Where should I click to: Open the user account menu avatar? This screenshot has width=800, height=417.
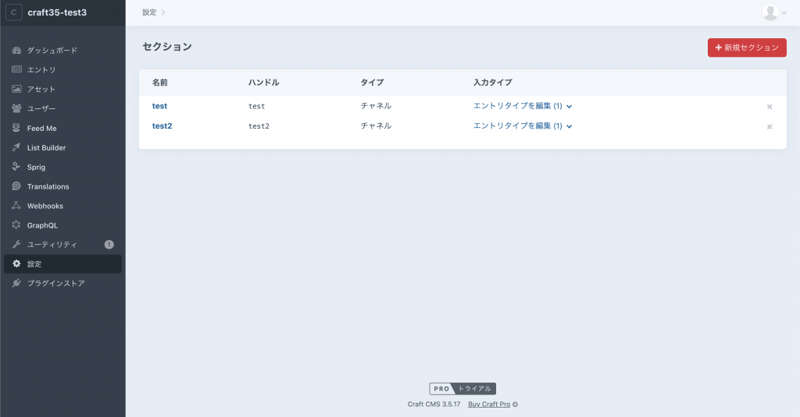(x=771, y=13)
